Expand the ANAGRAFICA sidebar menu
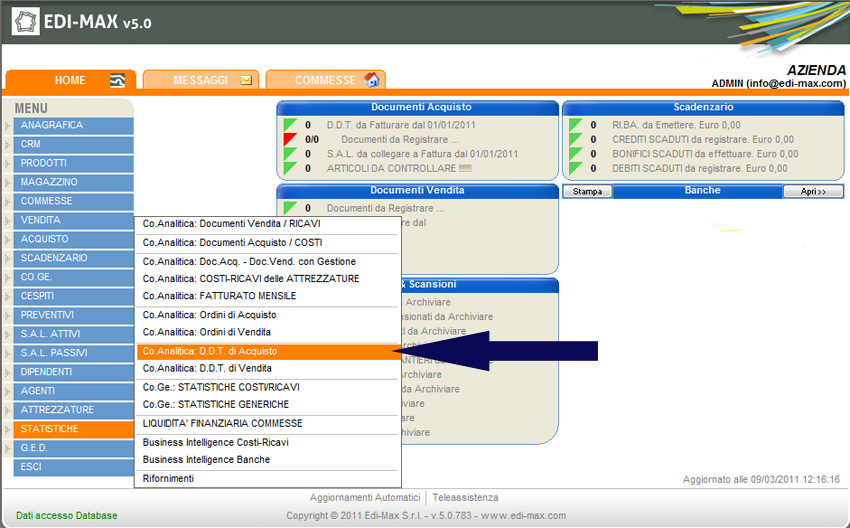This screenshot has height=528, width=850. pos(52,126)
